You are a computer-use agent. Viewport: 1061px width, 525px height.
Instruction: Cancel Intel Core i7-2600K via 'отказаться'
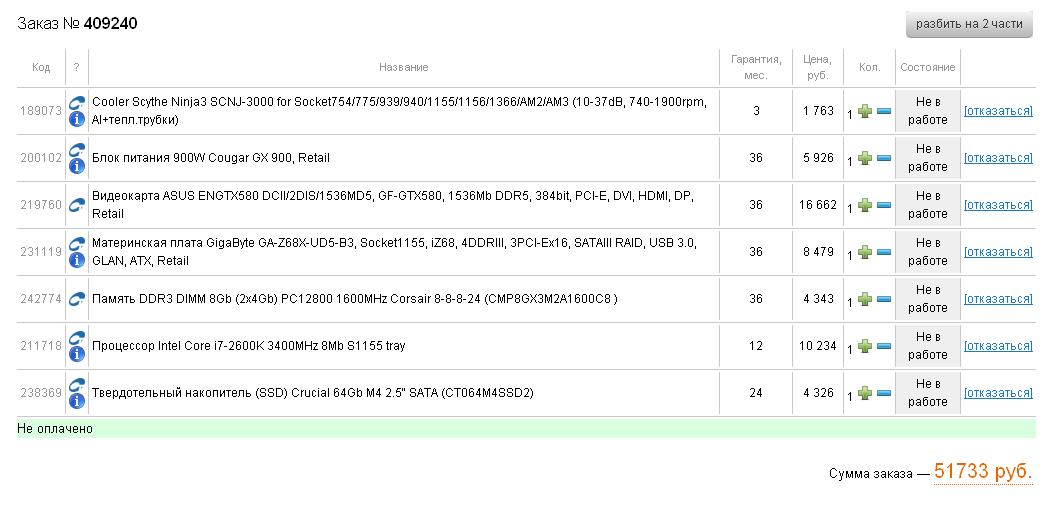[x=998, y=346]
